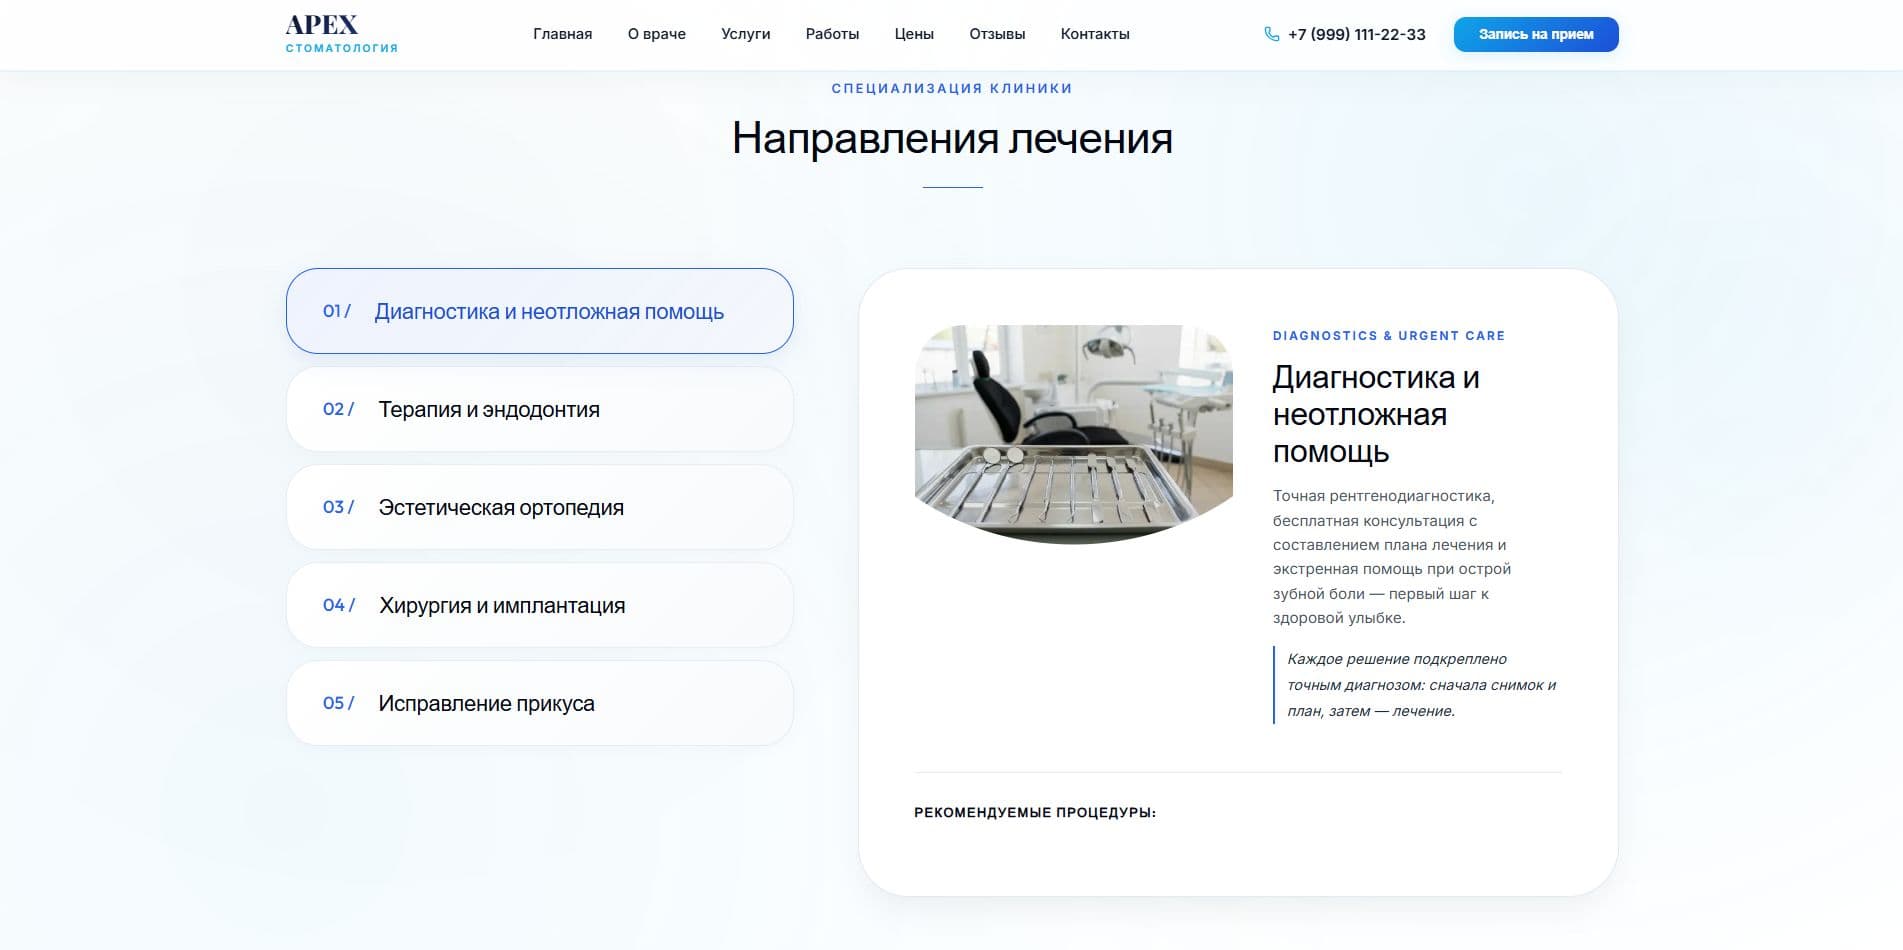Go to the О враче page
1903x950 pixels.
[x=656, y=34]
